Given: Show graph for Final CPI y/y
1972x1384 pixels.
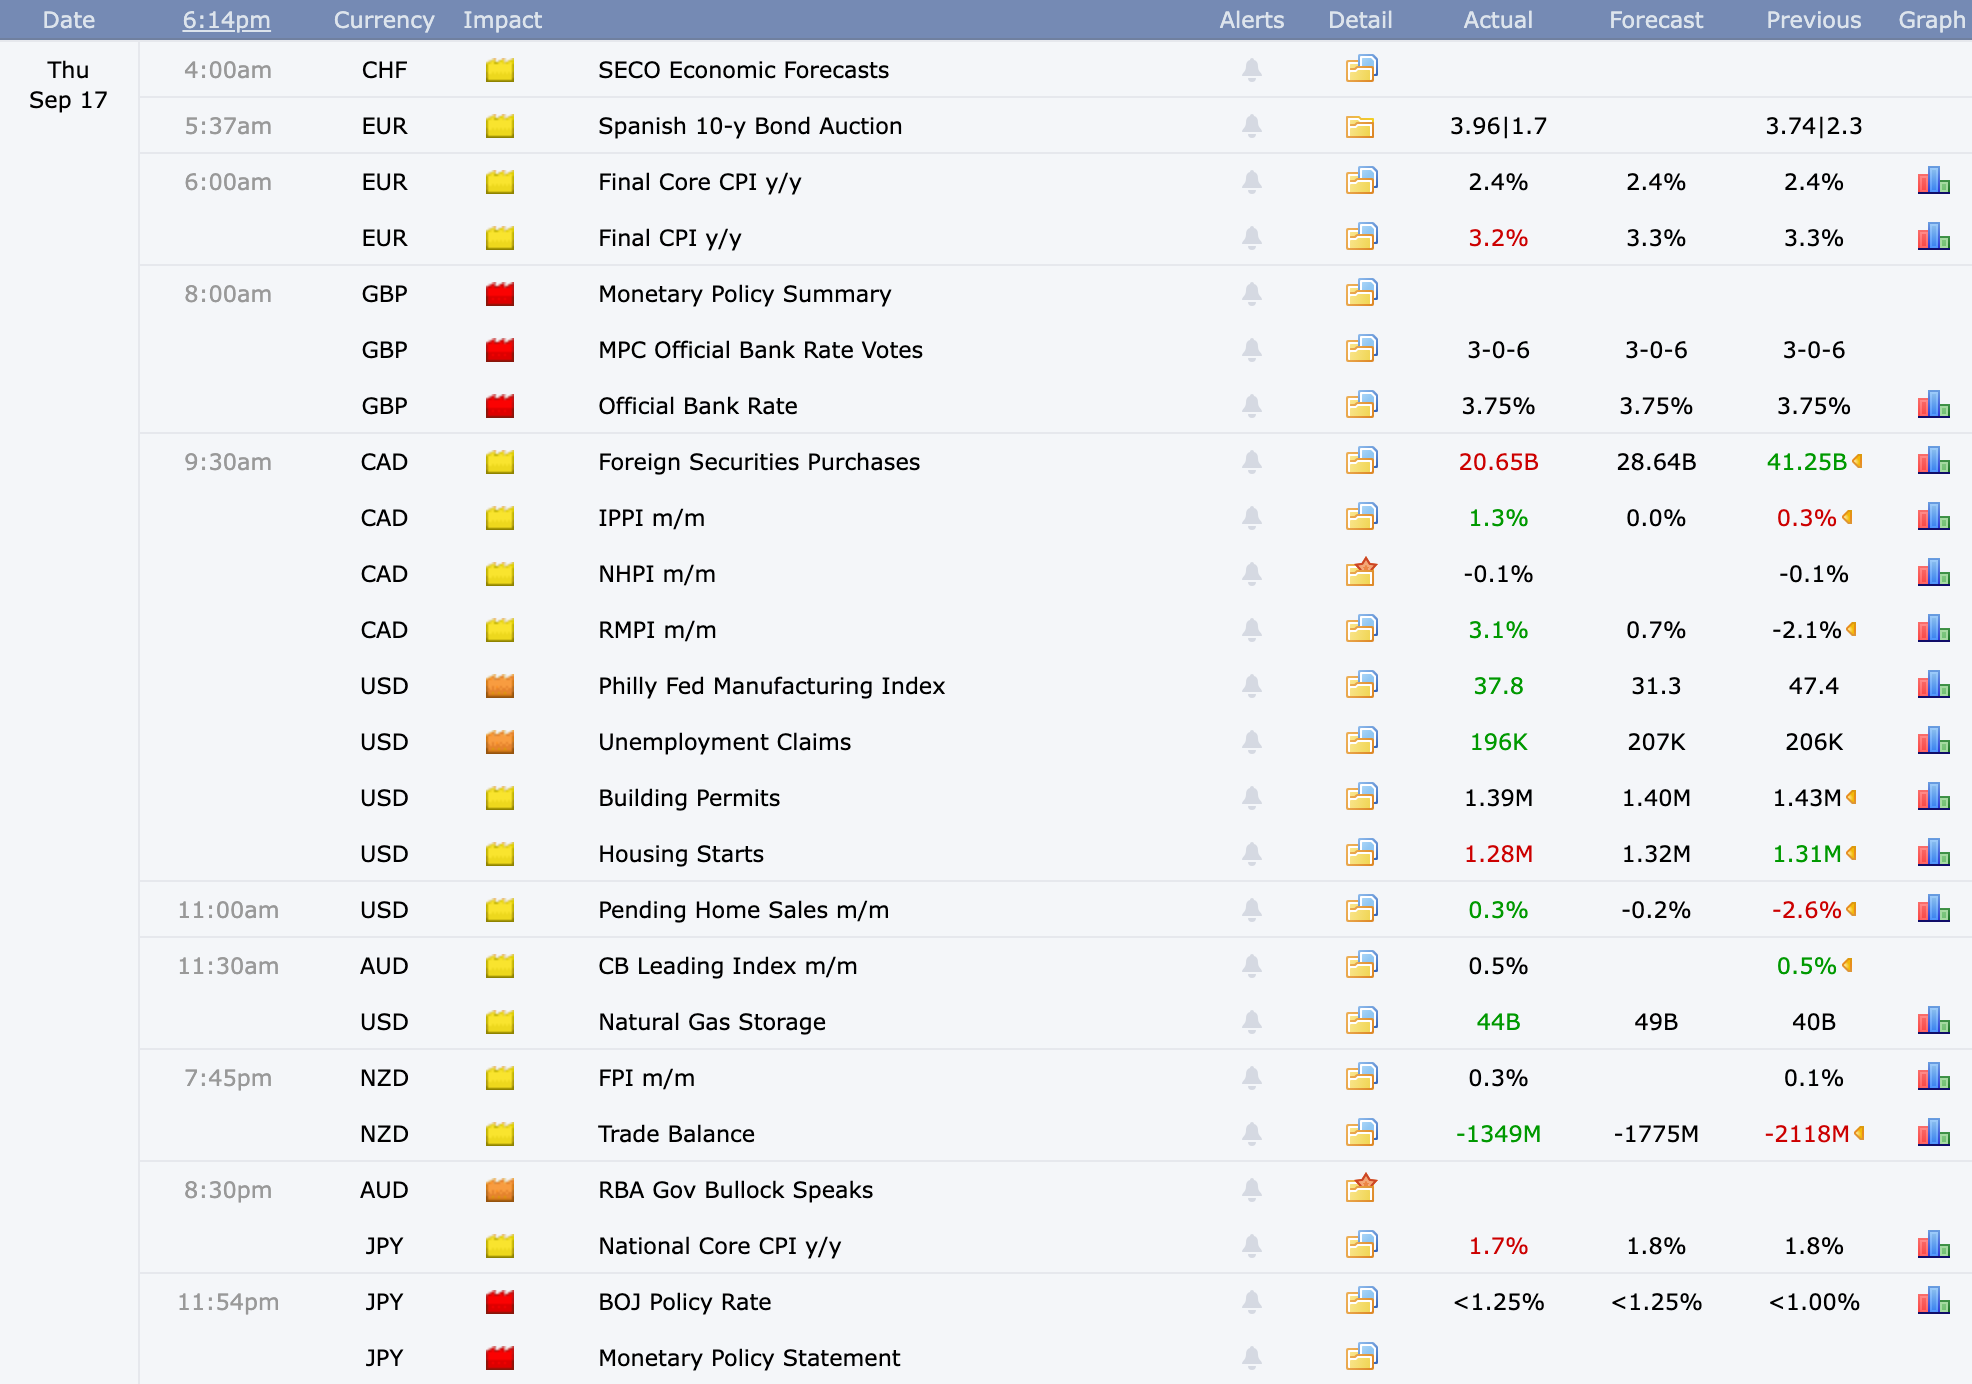Looking at the screenshot, I should pos(1933,237).
